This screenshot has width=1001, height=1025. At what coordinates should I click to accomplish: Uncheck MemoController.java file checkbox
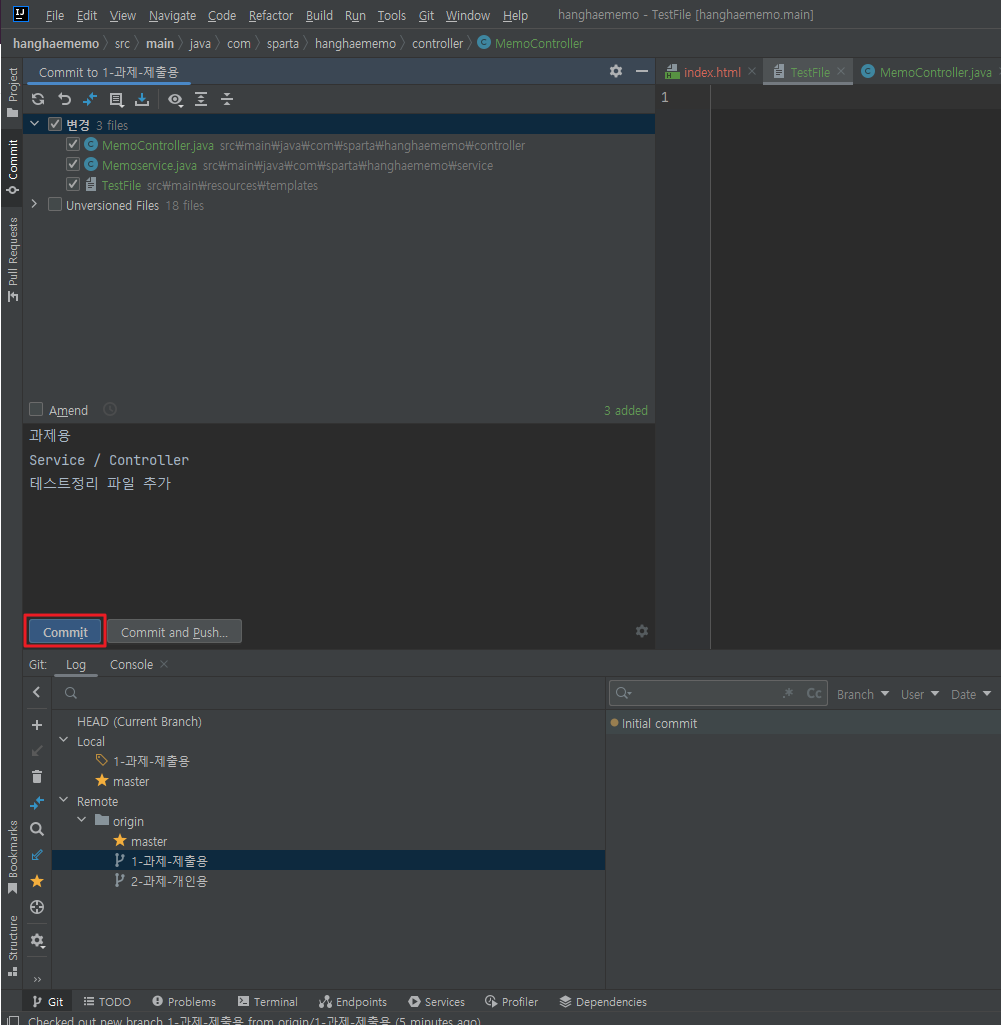pyautogui.click(x=73, y=144)
